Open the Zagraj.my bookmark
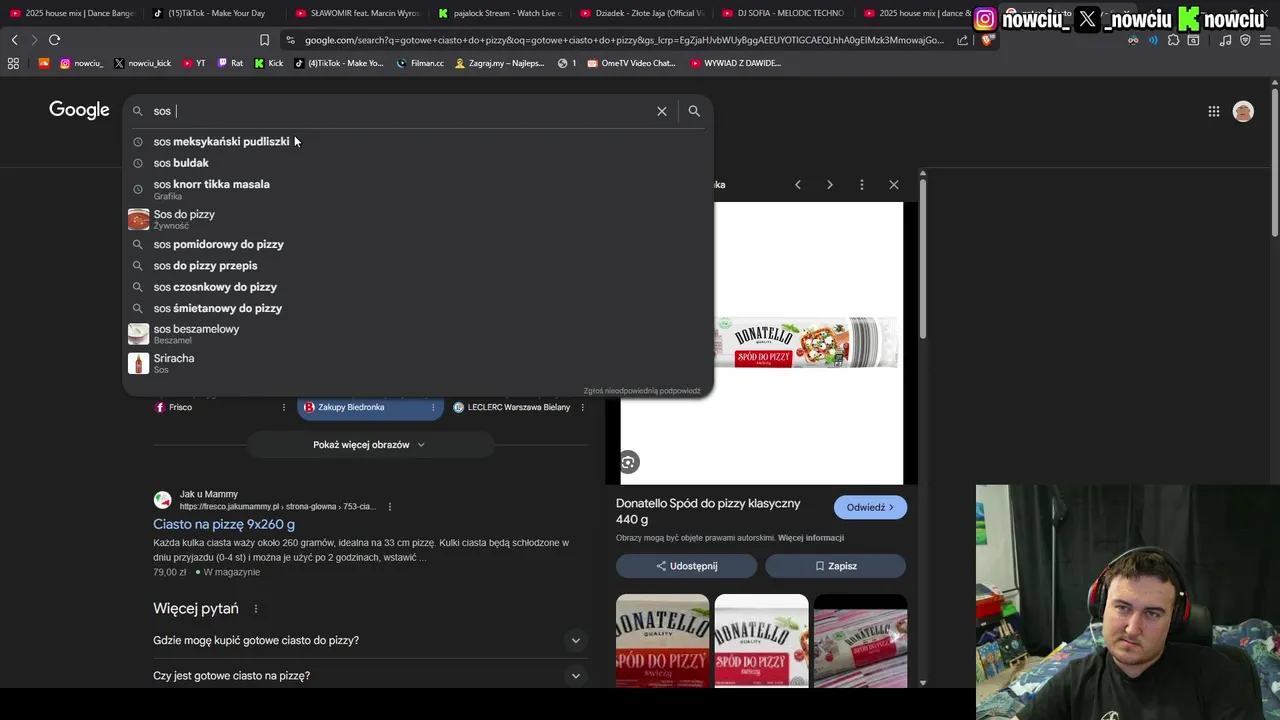The image size is (1280, 720). pos(500,63)
